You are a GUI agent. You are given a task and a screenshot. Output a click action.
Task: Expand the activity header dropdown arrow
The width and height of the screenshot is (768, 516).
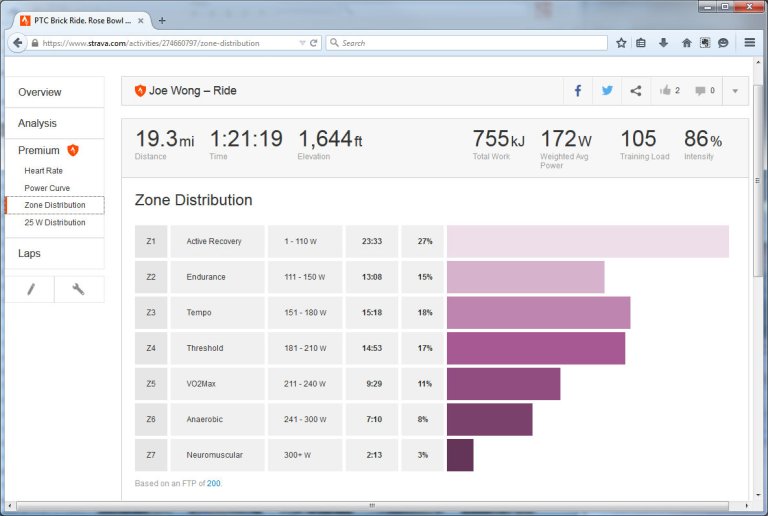click(x=735, y=91)
